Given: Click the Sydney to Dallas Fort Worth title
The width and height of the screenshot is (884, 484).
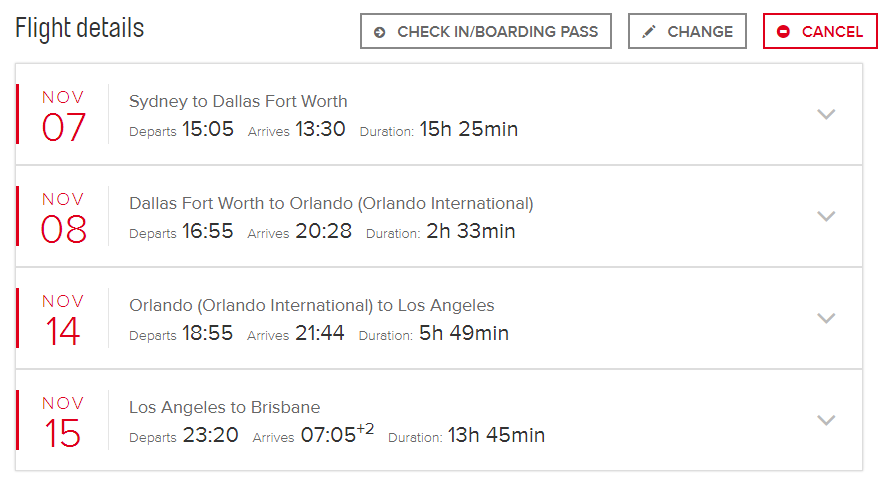Looking at the screenshot, I should [x=238, y=101].
